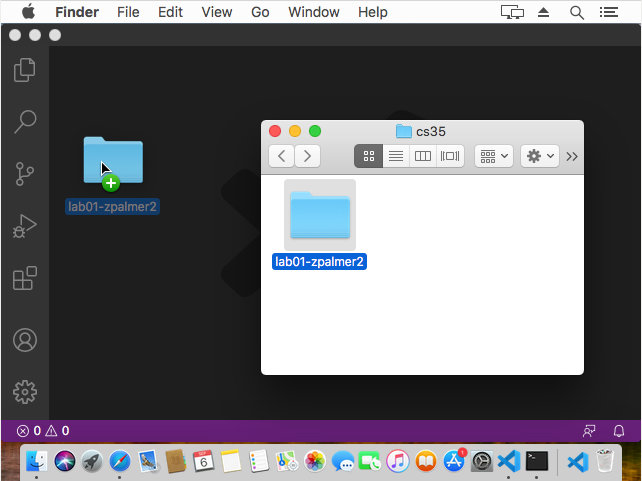The image size is (642, 481).
Task: Open the Run and Debug view
Action: click(25, 227)
